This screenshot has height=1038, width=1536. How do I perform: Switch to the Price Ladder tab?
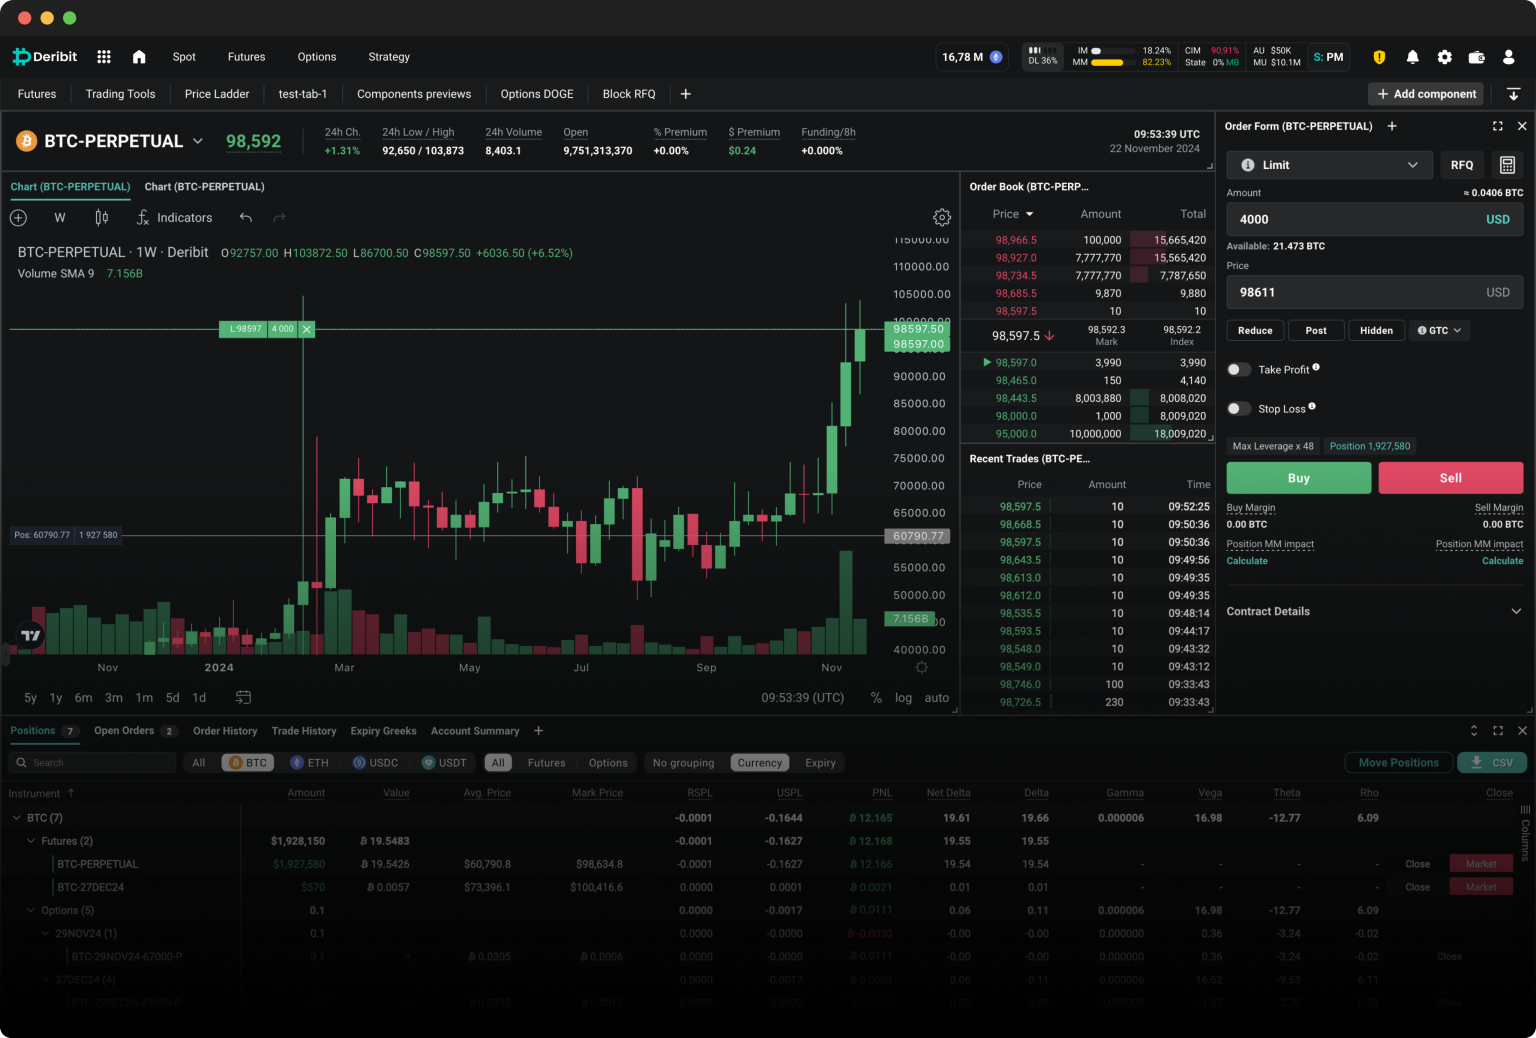[x=217, y=94]
